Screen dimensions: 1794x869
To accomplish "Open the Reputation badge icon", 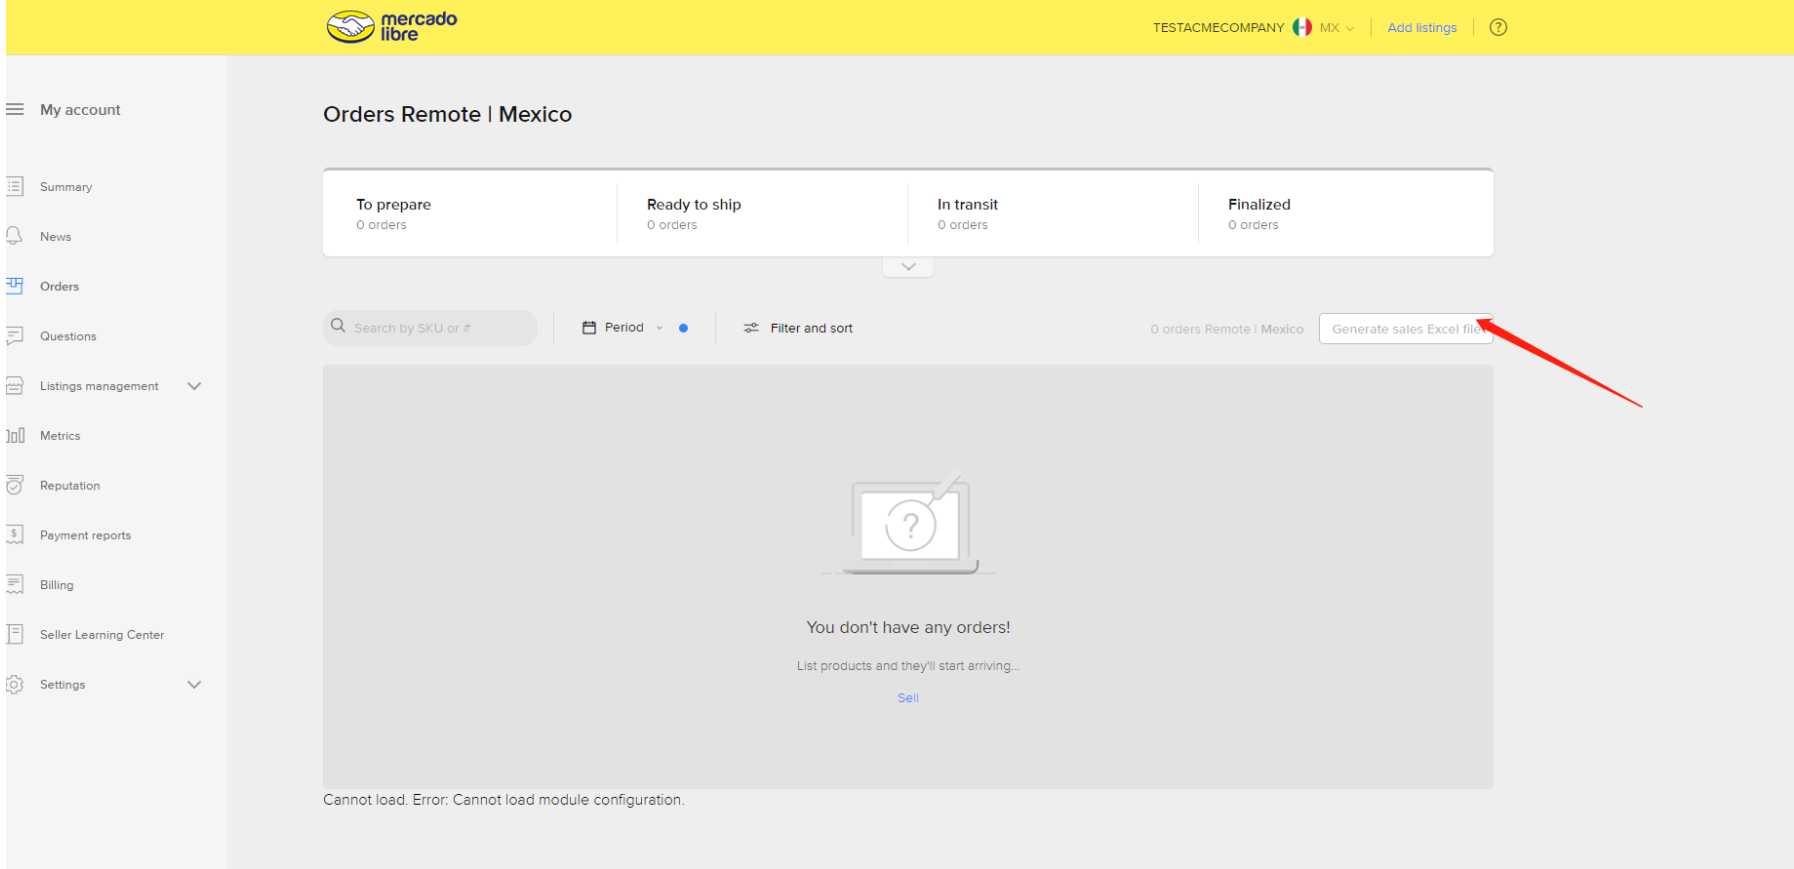I will [15, 486].
